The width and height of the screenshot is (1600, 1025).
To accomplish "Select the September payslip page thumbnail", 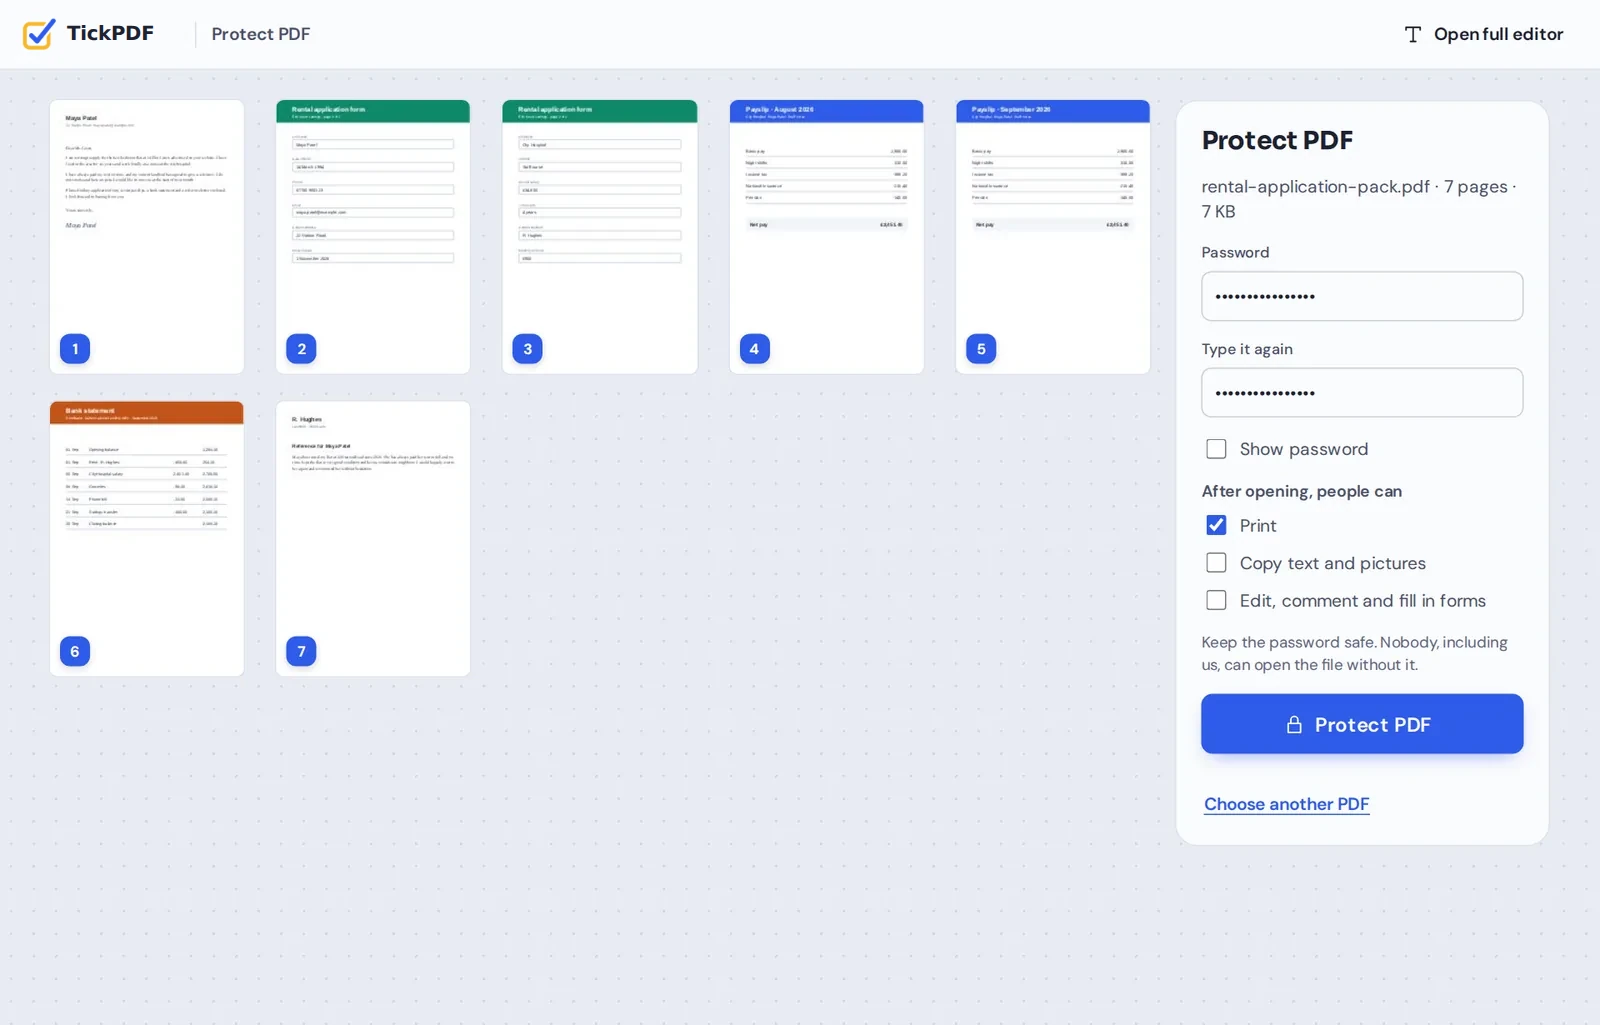I will coord(1053,237).
